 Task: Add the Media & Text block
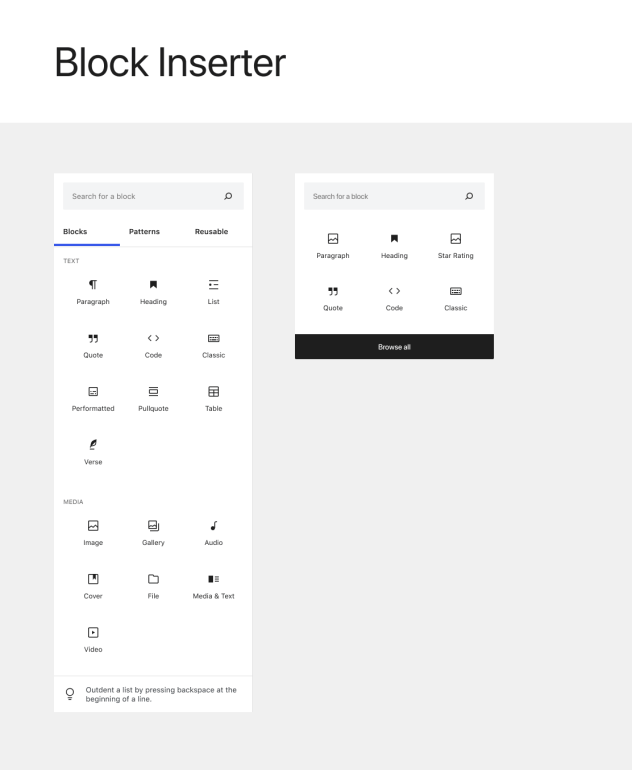pos(213,586)
